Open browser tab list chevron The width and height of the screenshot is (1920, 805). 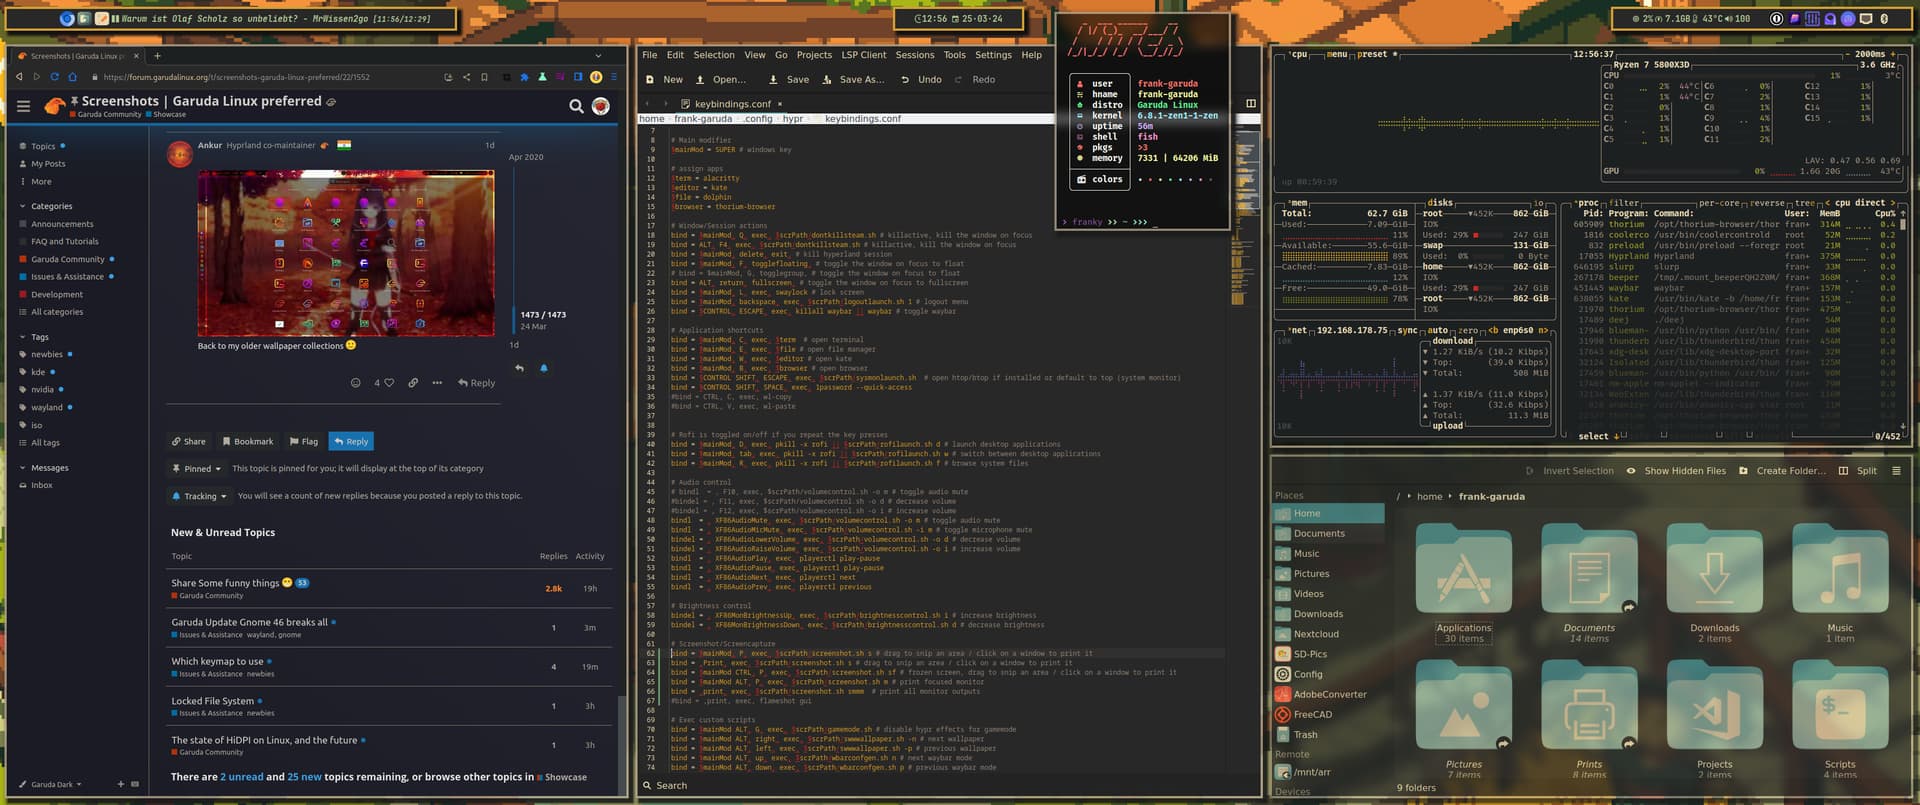click(598, 56)
